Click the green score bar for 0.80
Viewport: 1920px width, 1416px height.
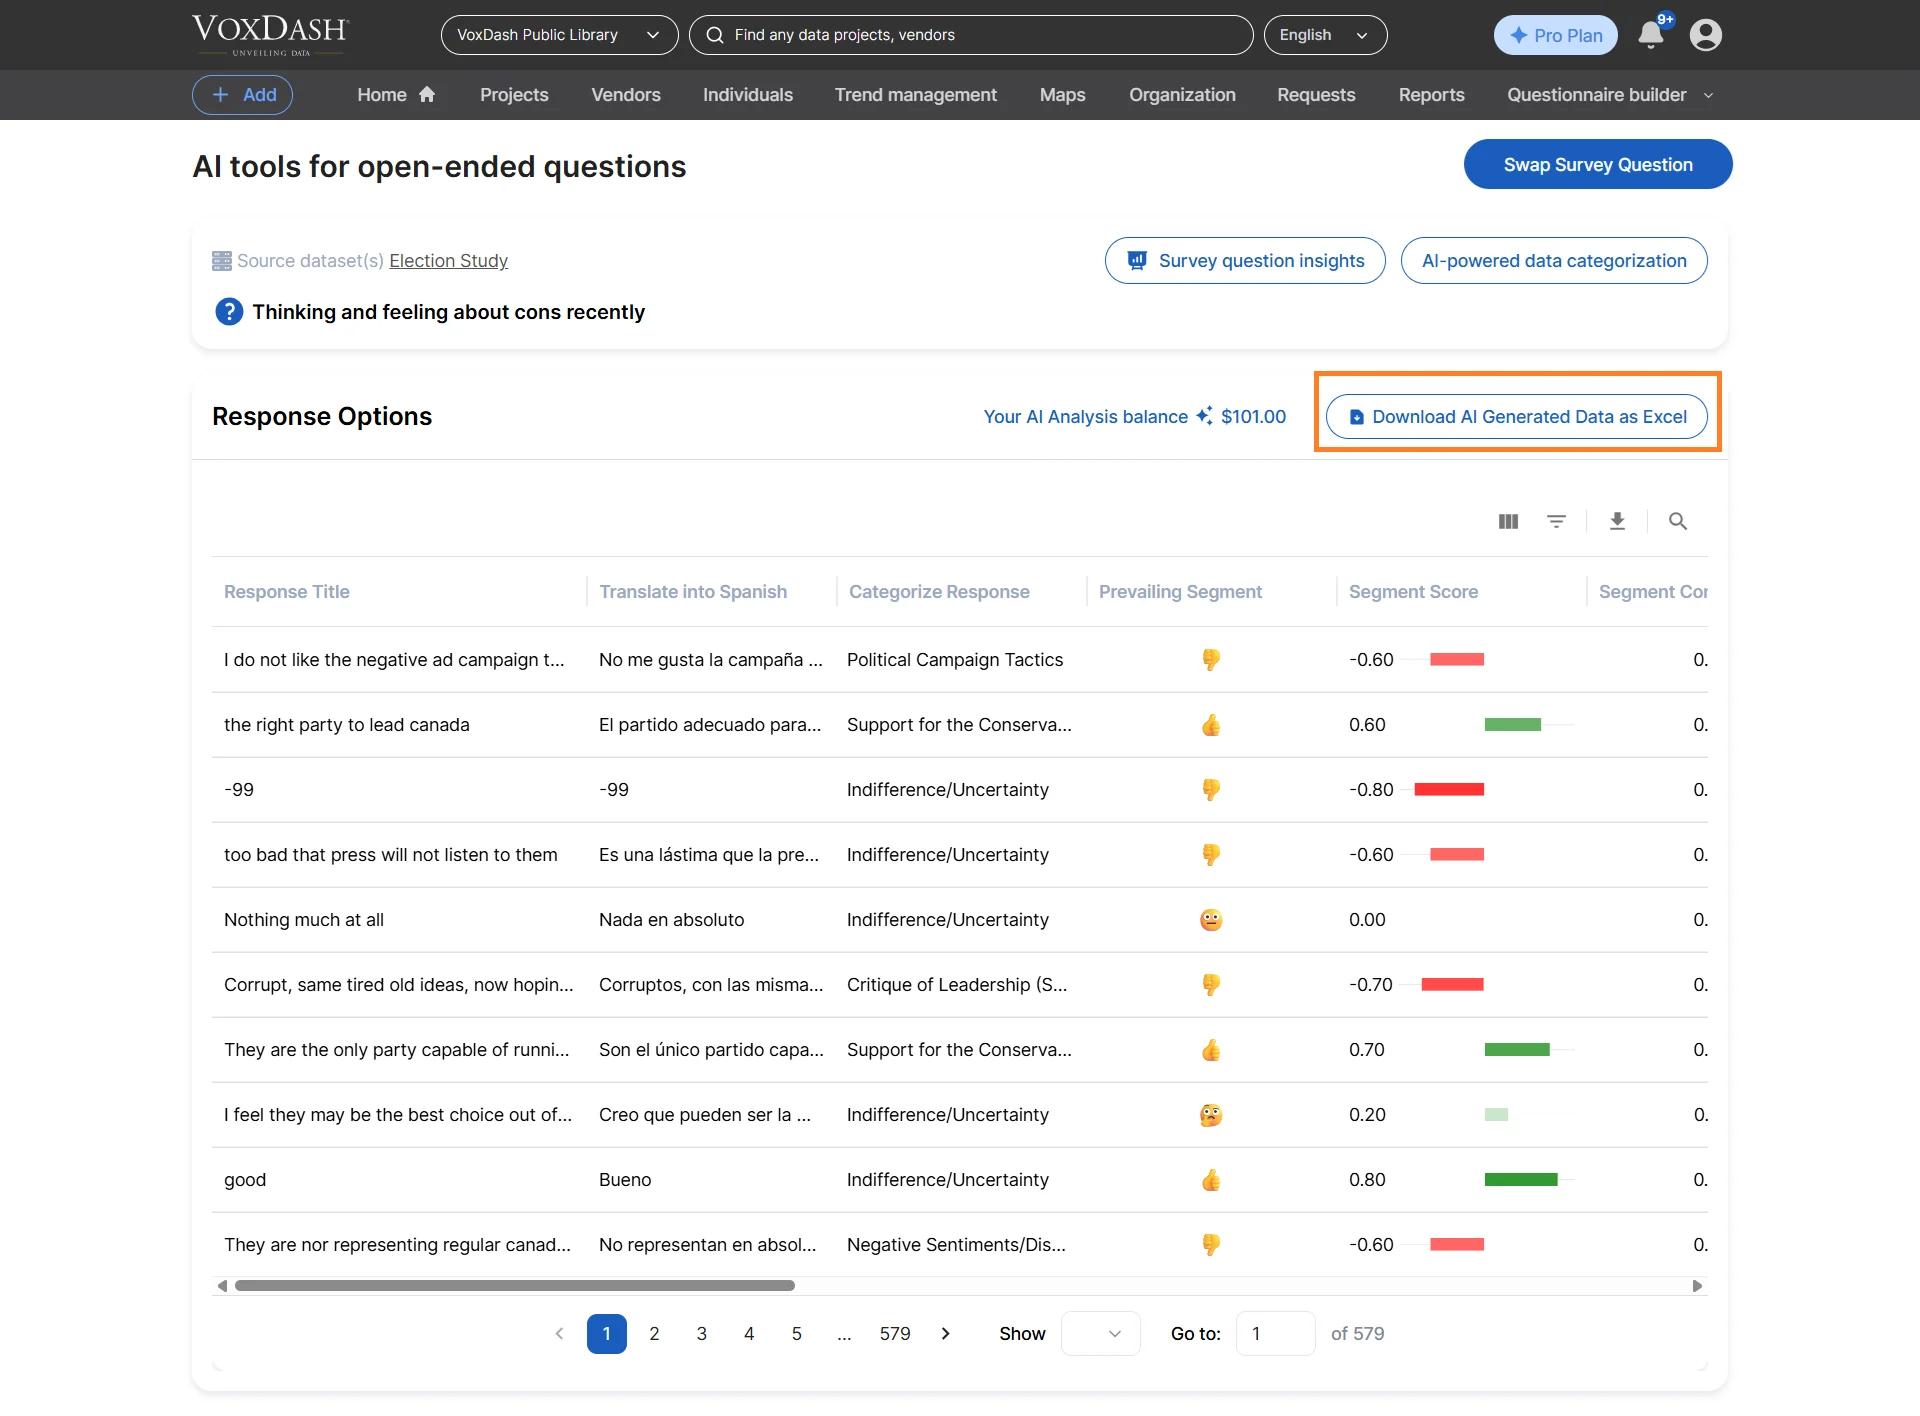(1521, 1180)
